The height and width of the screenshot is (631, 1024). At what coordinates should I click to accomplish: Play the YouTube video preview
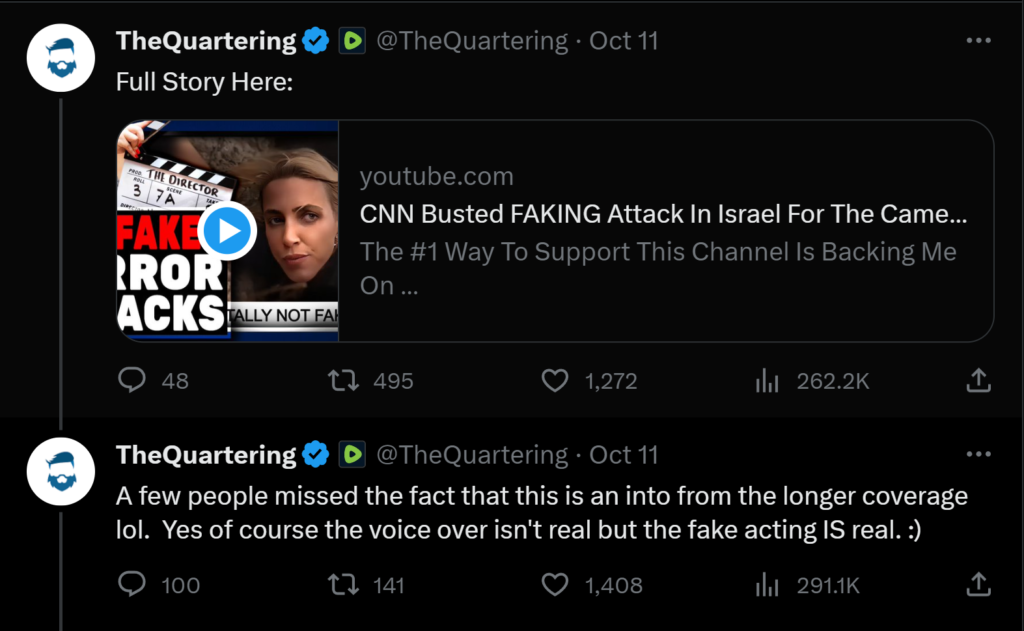[228, 232]
